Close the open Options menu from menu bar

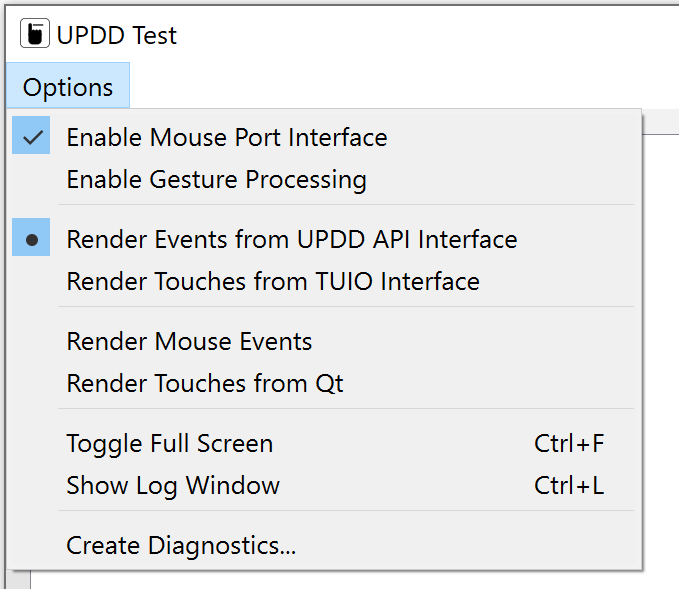coord(68,85)
